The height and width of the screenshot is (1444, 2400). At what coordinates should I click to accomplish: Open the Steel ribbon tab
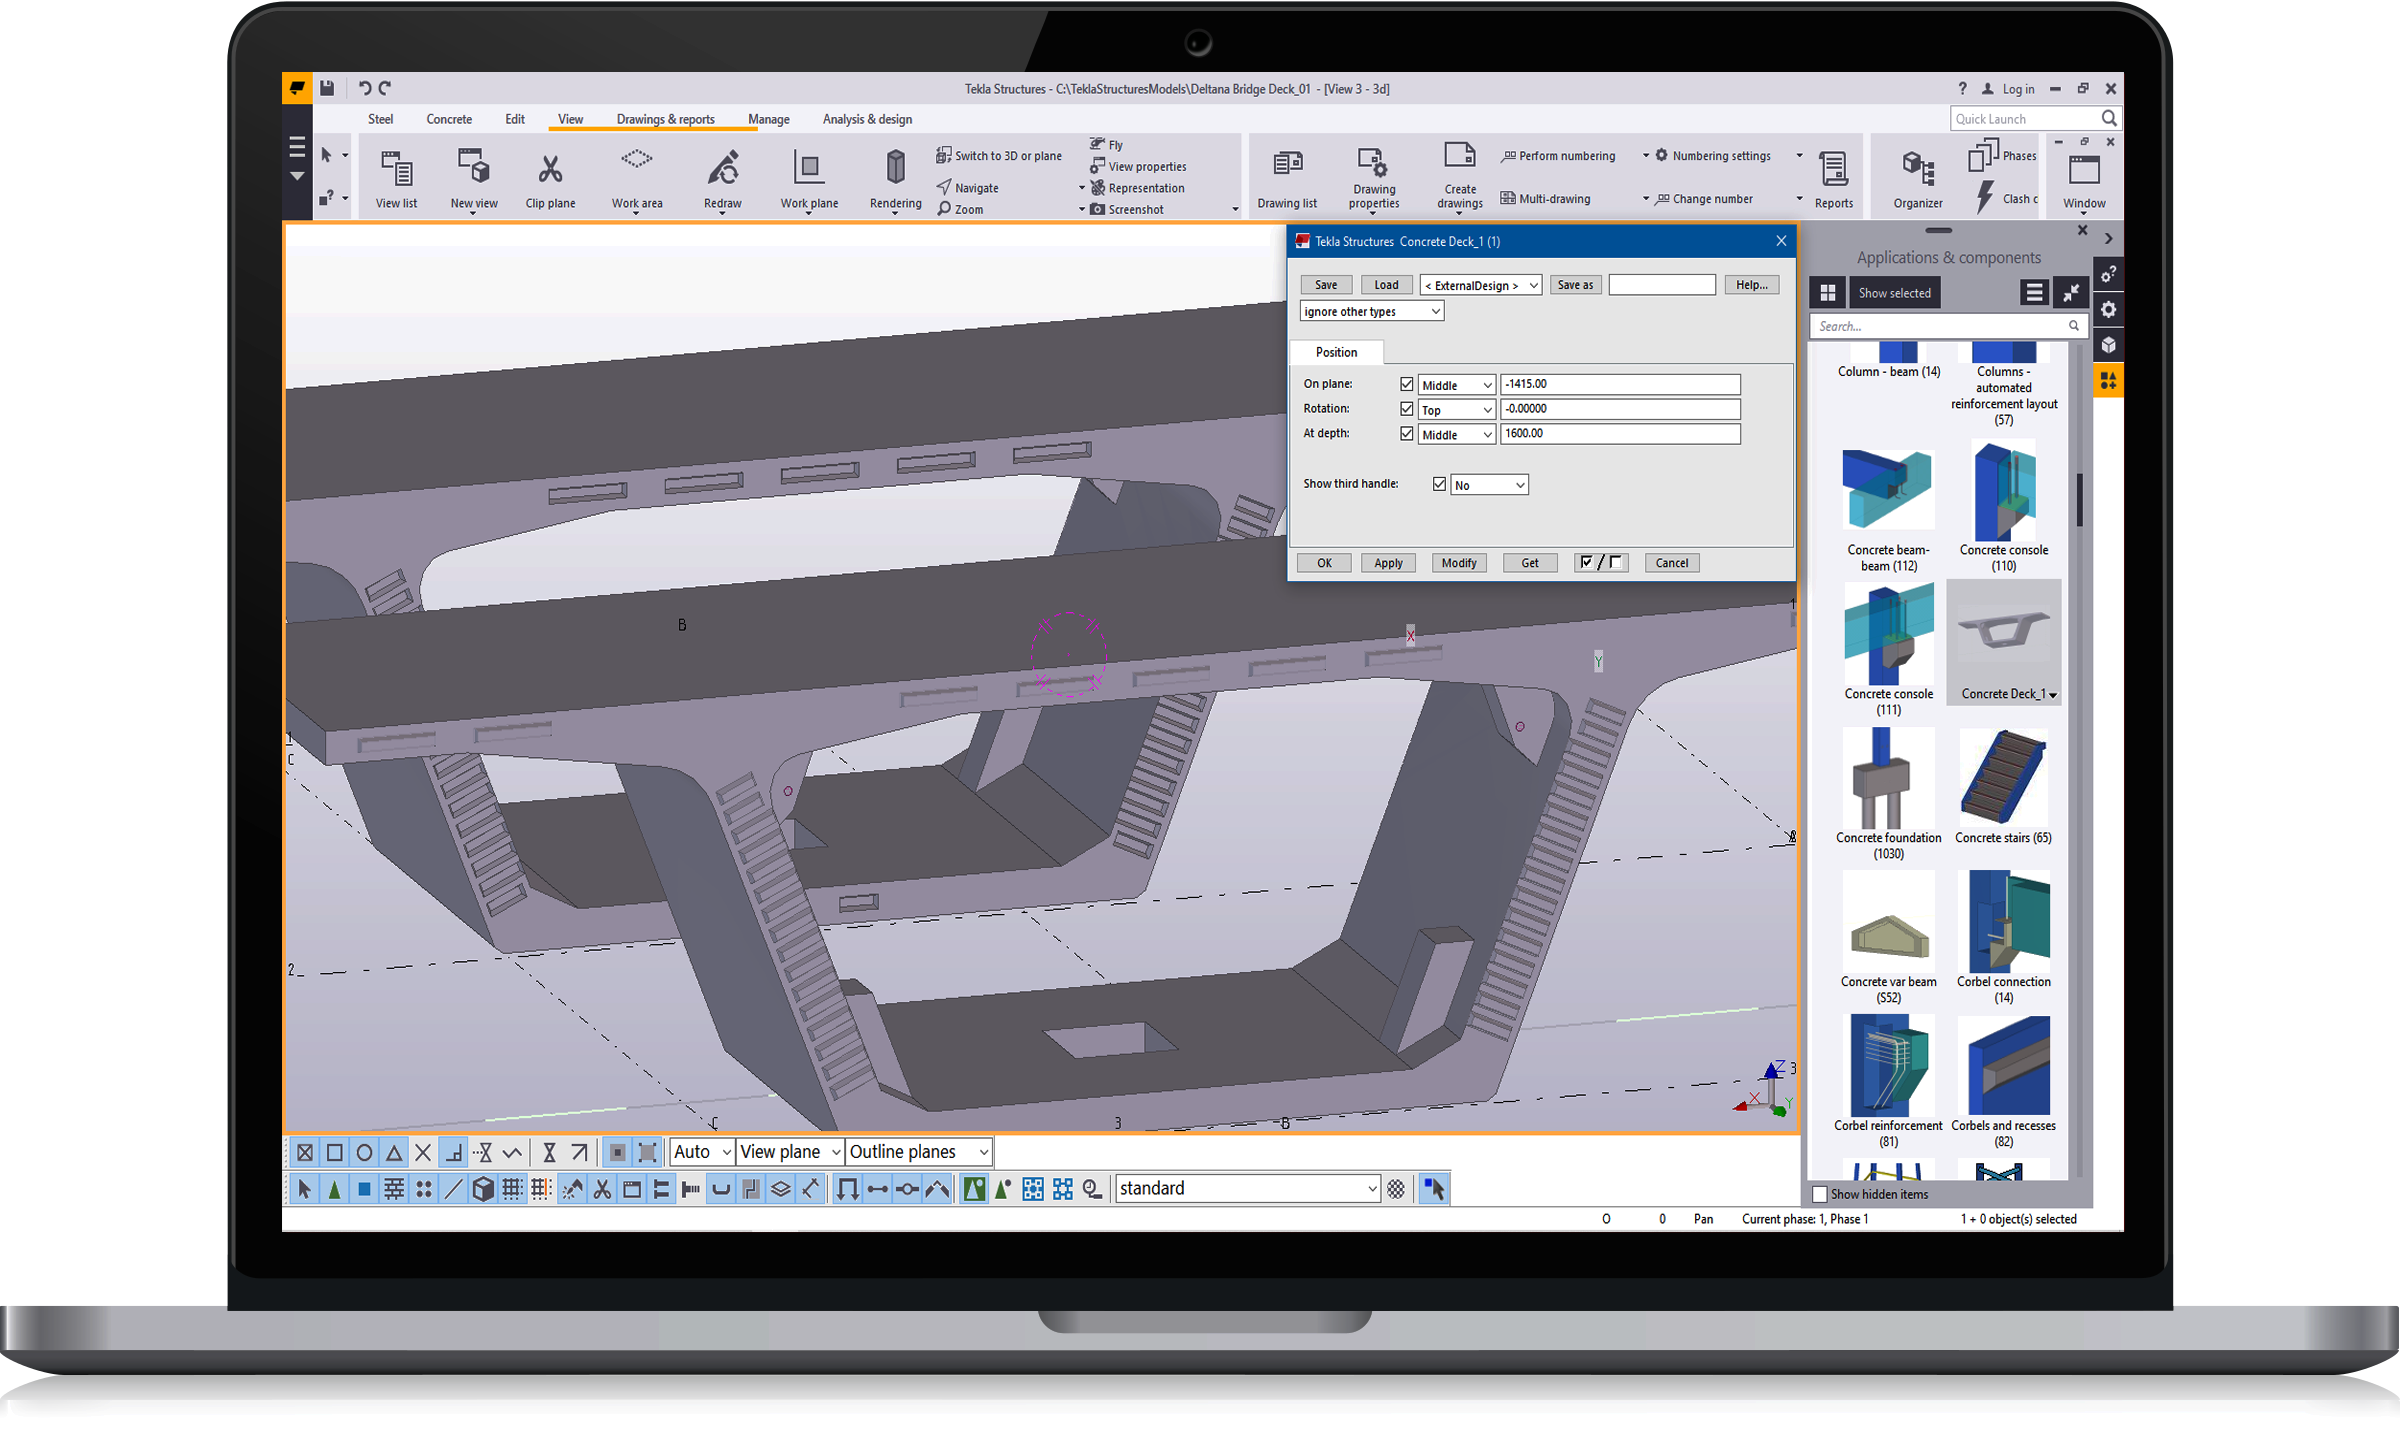tap(380, 119)
